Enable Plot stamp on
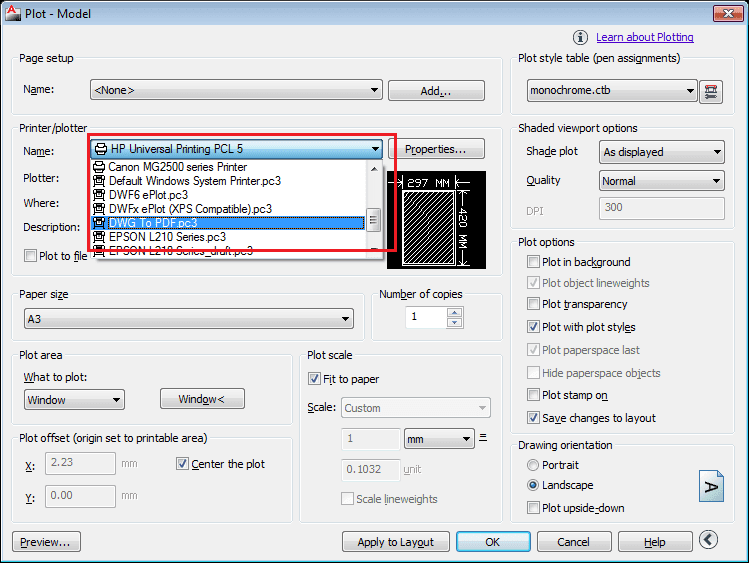This screenshot has width=749, height=563. (x=533, y=395)
